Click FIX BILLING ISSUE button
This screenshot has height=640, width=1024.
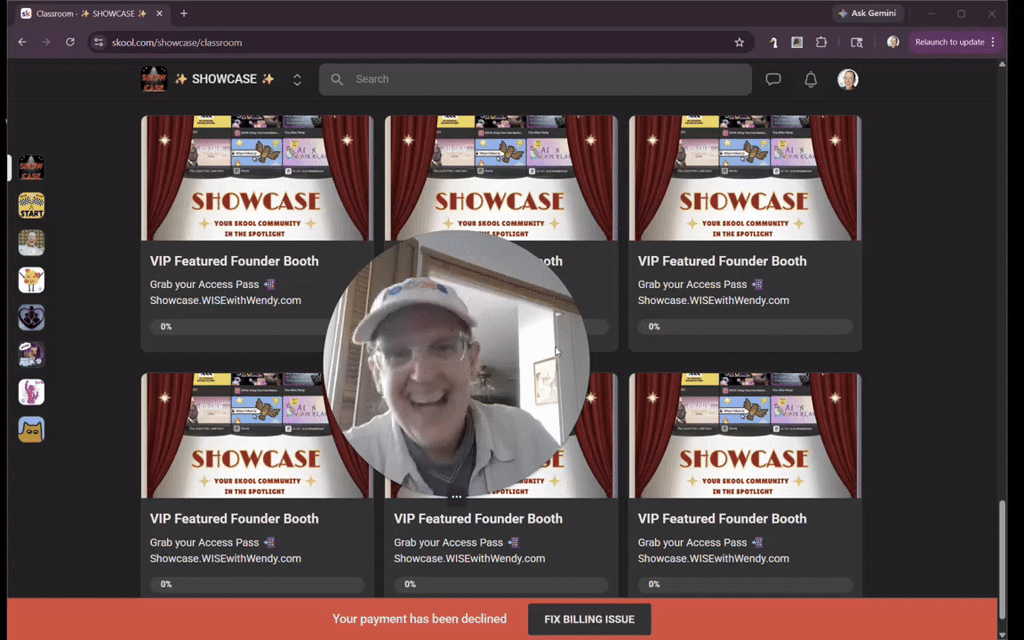[x=589, y=619]
